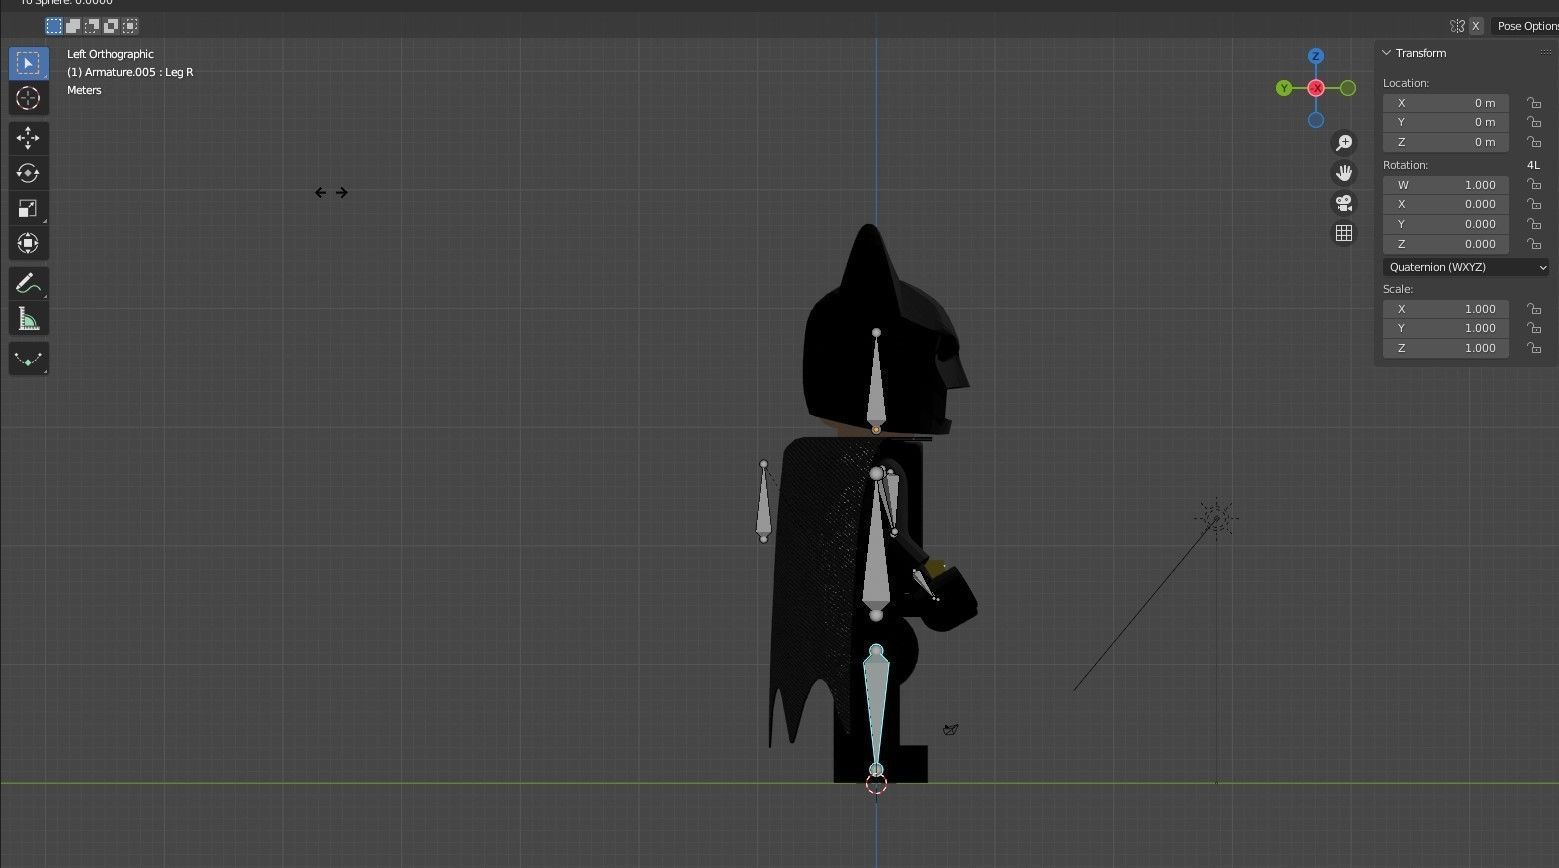Edit Location Z field
This screenshot has height=868, width=1559.
1446,142
